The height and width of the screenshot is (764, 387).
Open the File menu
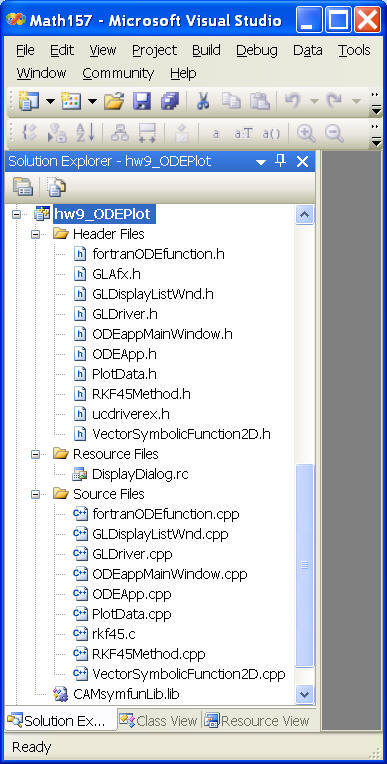25,50
